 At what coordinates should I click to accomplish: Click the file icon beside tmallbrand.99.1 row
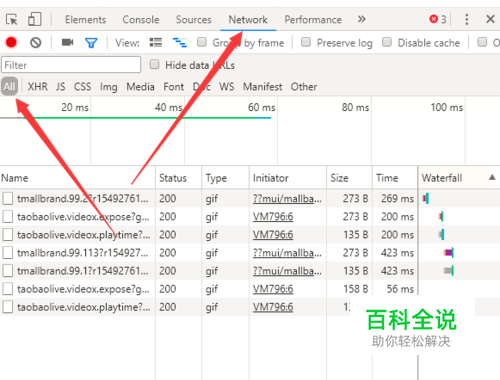pos(8,271)
